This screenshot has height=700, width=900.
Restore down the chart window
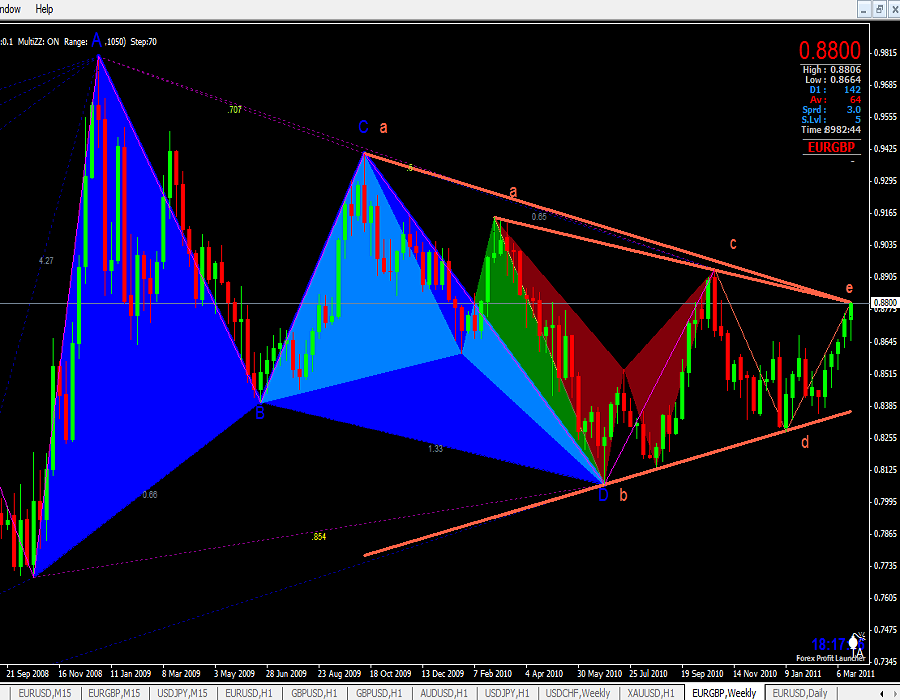(879, 9)
